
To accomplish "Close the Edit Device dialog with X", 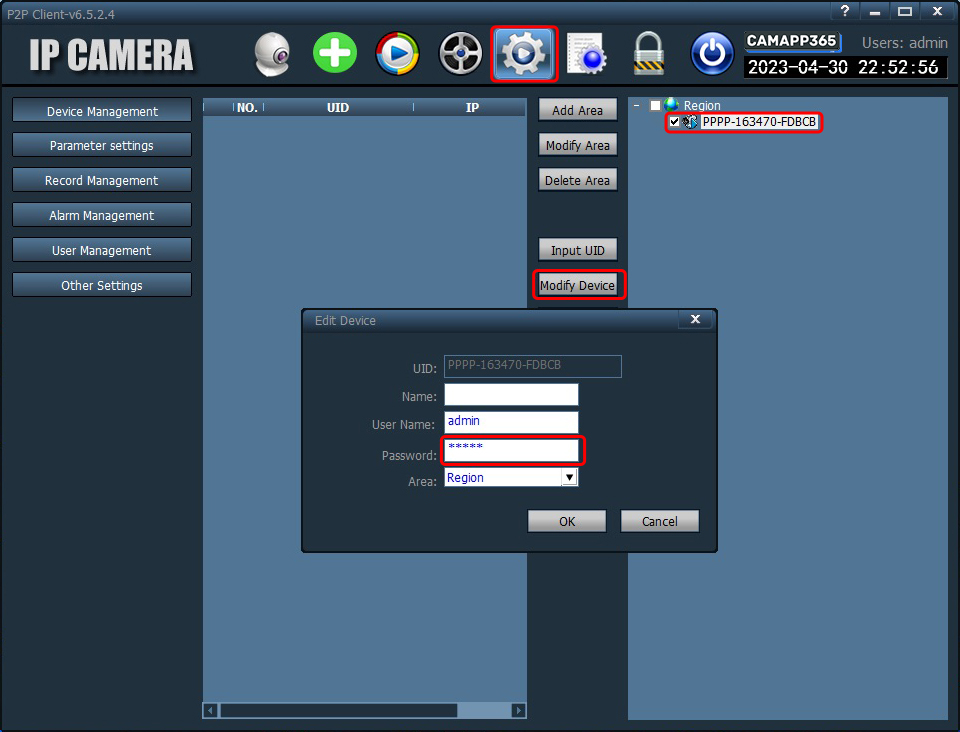I will pyautogui.click(x=696, y=319).
